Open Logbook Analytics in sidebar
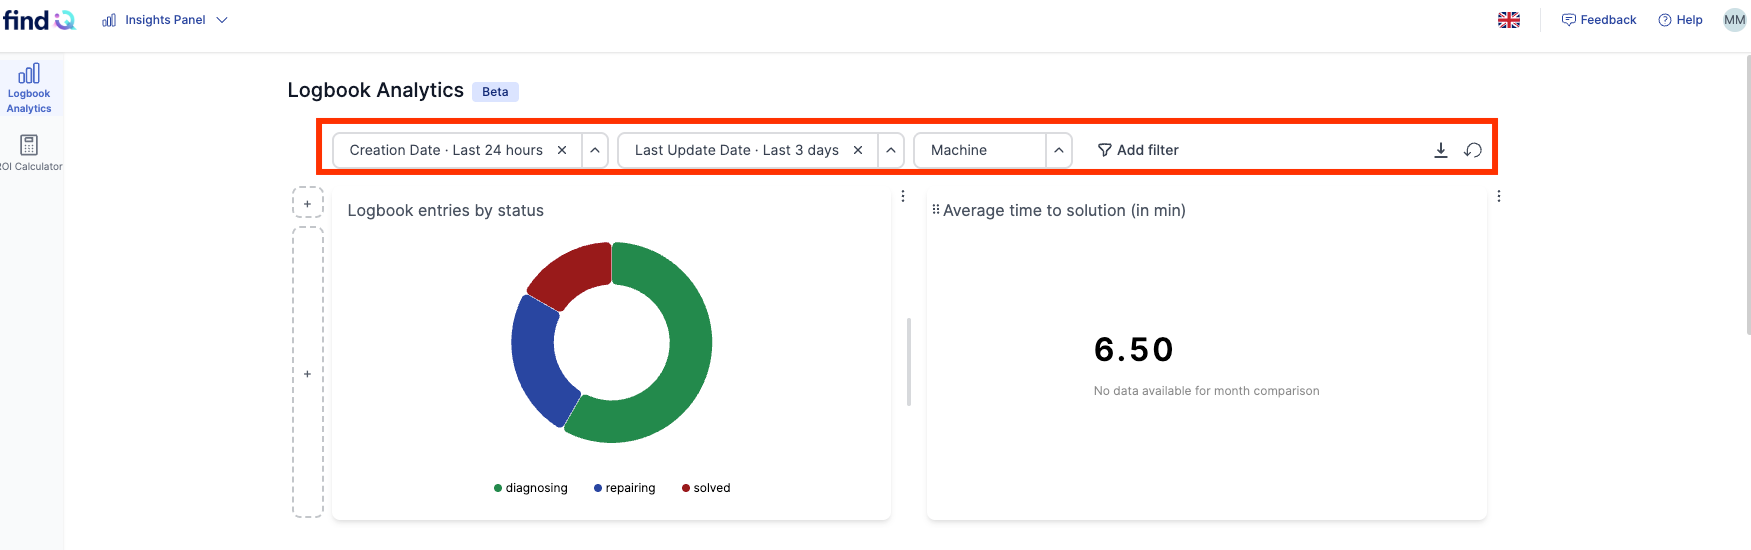This screenshot has height=550, width=1751. click(29, 88)
